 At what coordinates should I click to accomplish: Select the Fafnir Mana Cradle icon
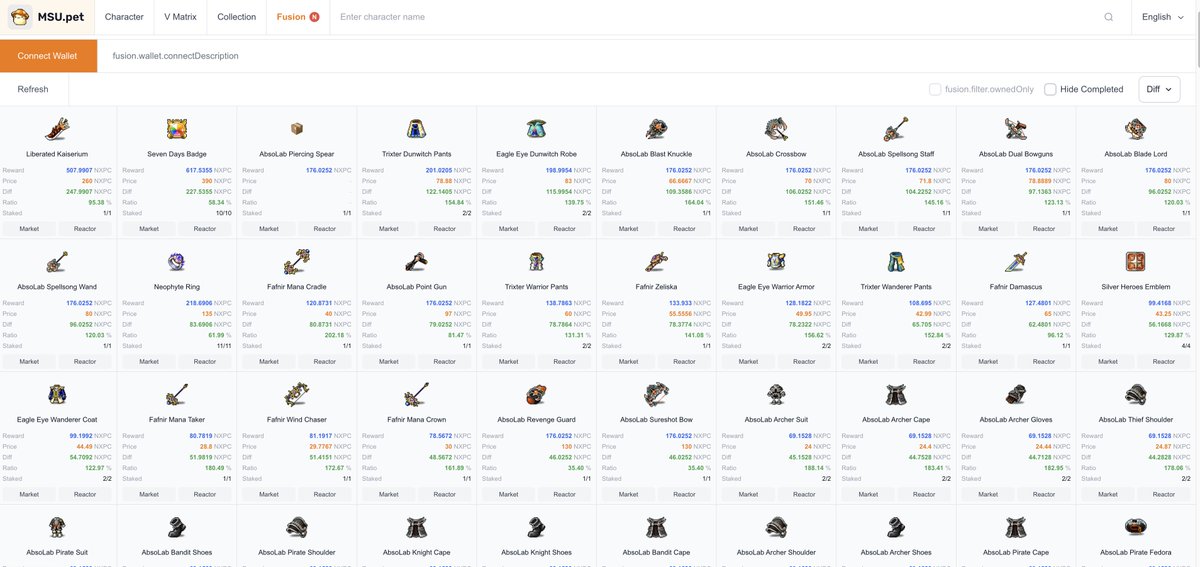click(297, 262)
